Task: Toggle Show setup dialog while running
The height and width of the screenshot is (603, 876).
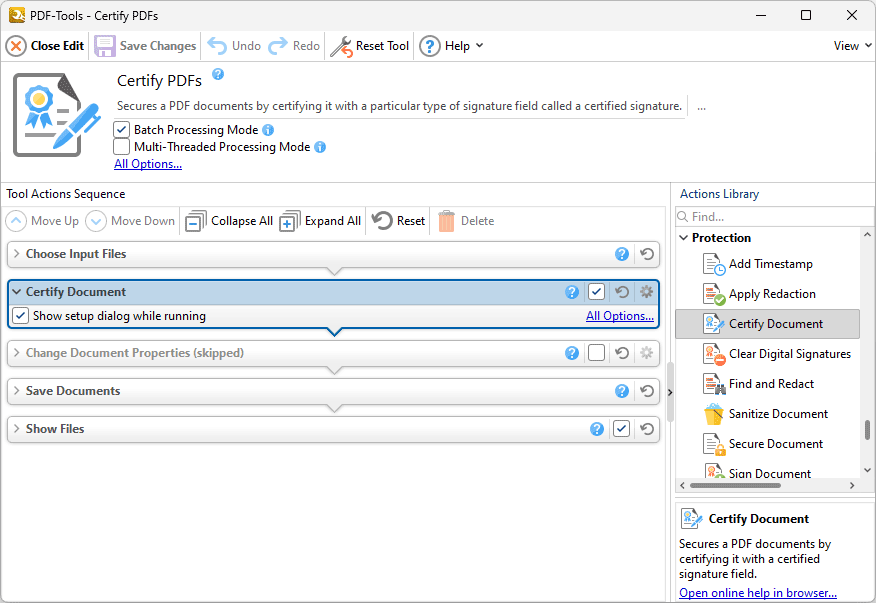Action: pos(21,316)
